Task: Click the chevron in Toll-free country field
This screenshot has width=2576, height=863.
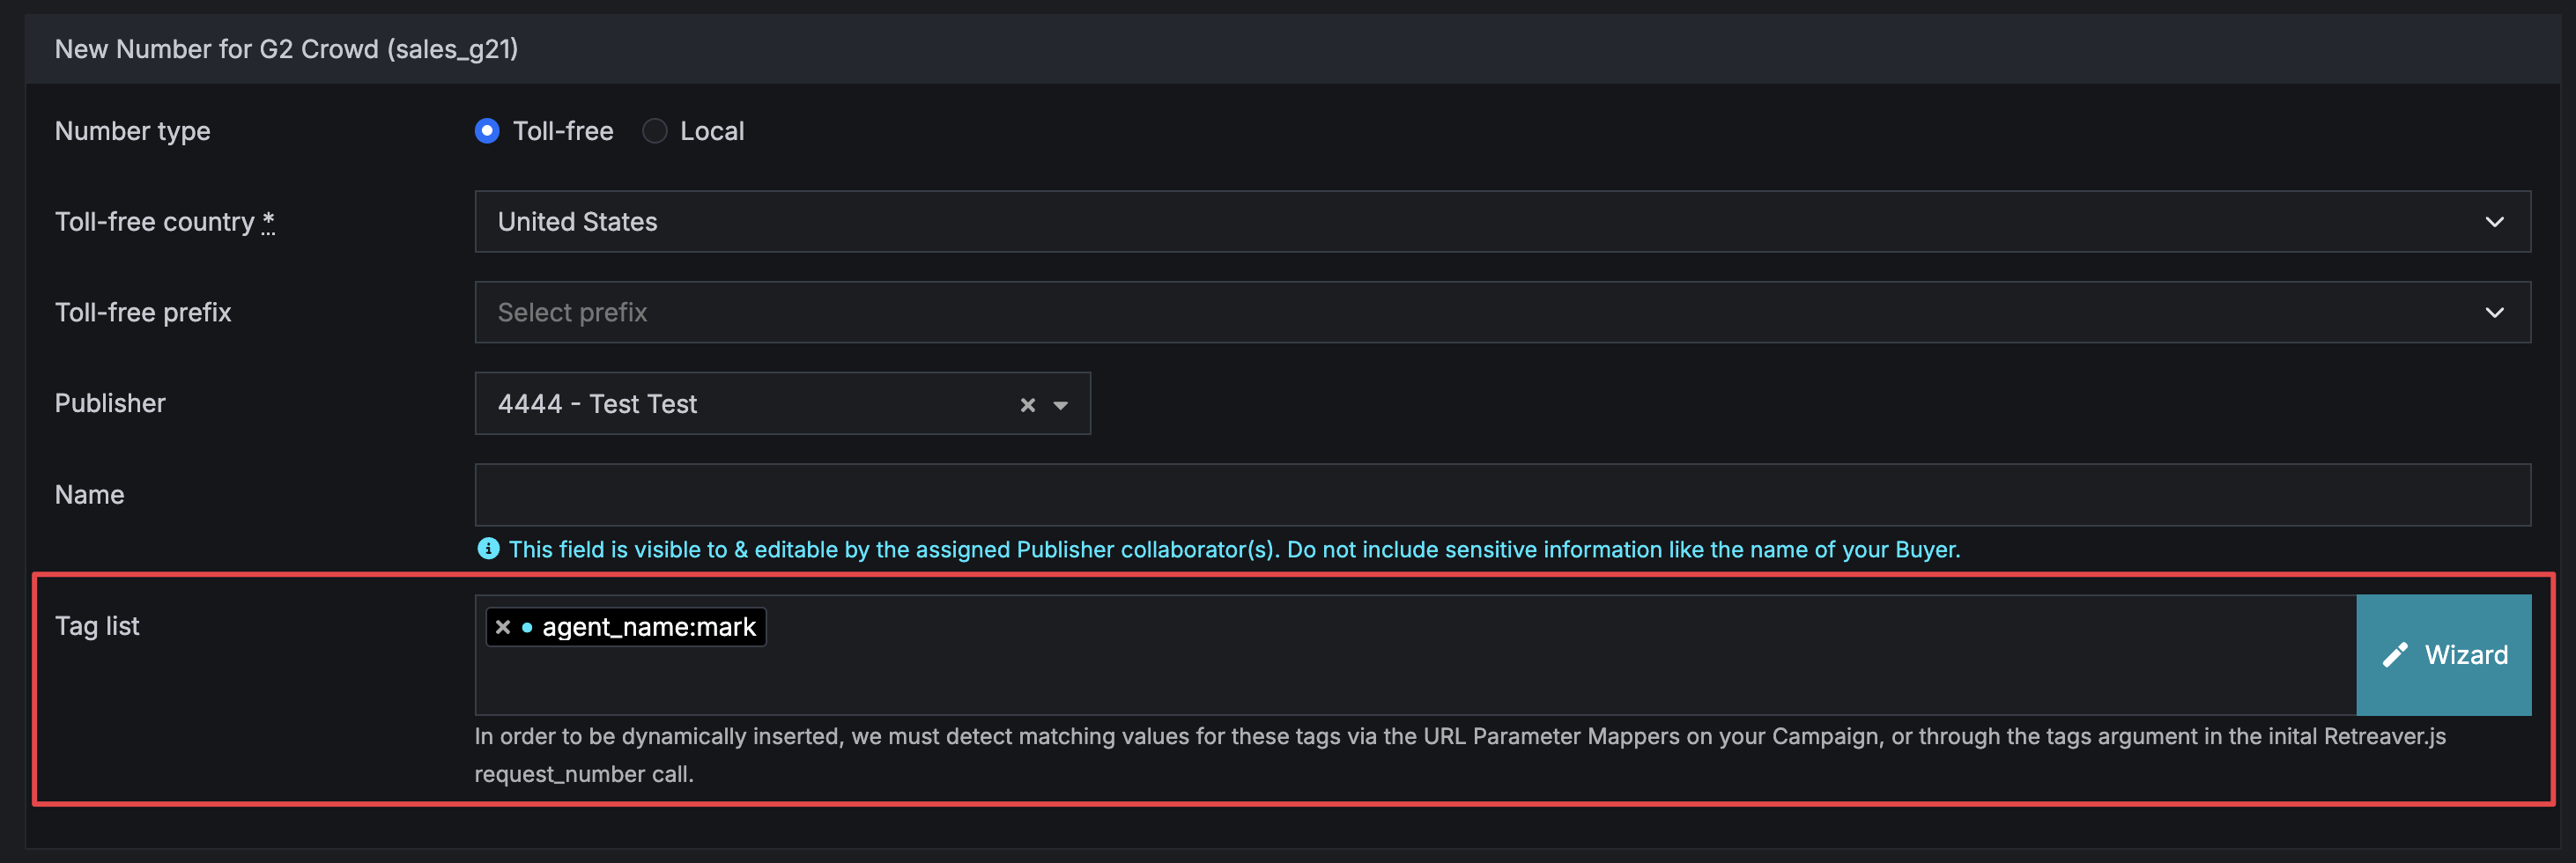Action: tap(2494, 222)
